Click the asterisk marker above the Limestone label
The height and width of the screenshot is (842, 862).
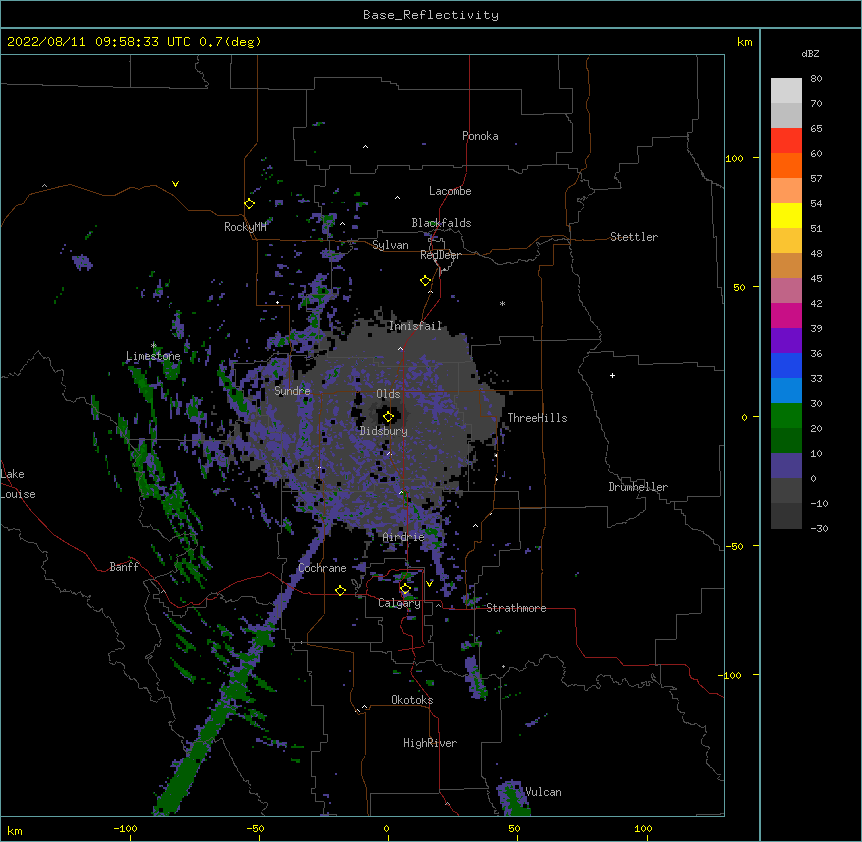click(153, 346)
